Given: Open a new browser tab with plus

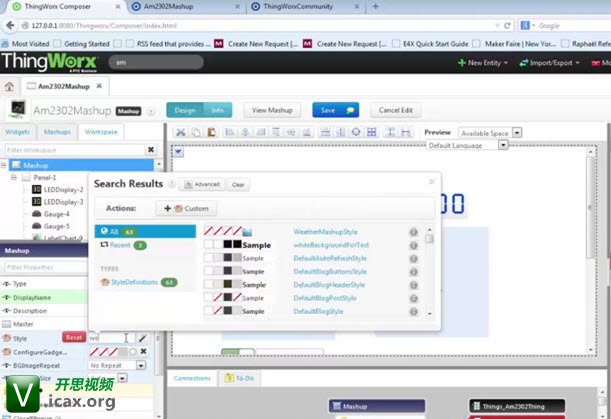Looking at the screenshot, I should pos(375,6).
